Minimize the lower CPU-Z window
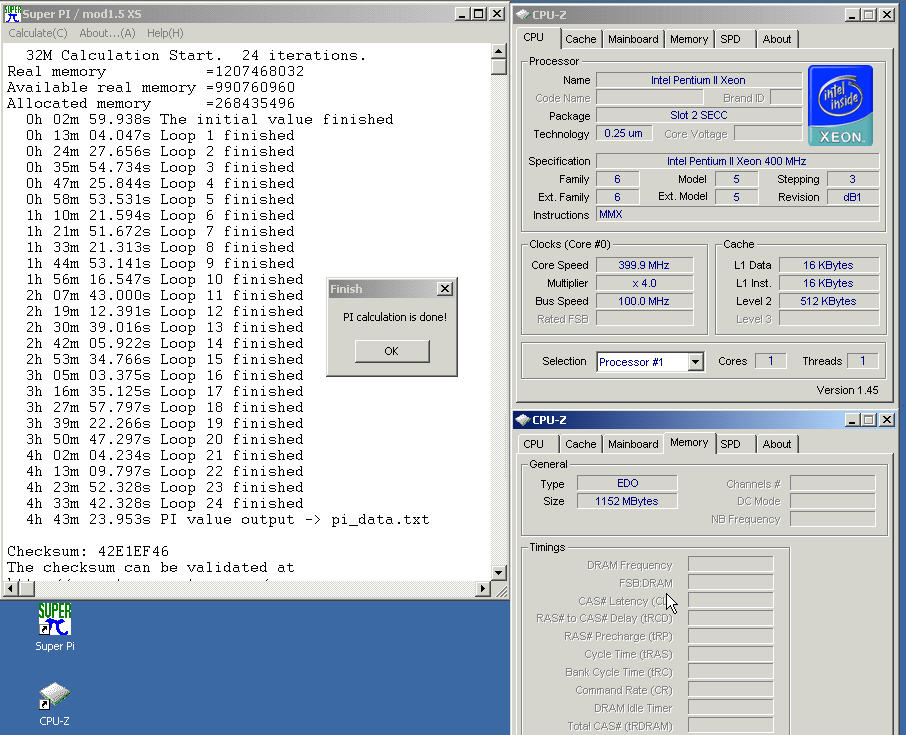Screen dimensions: 906x735 tap(851, 420)
